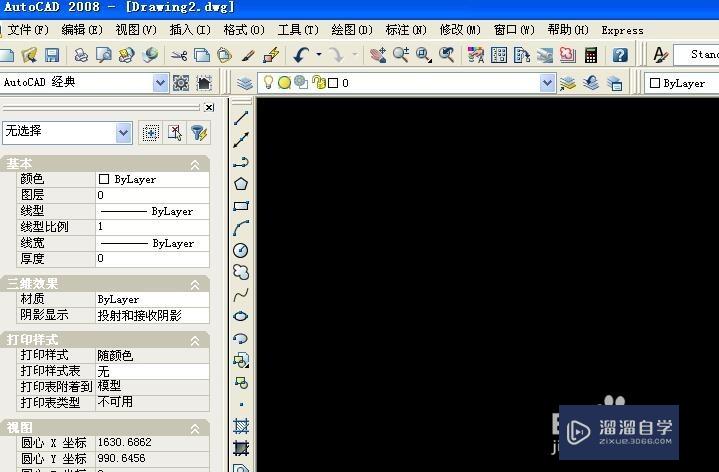Collapse the 三维效果 properties section
Viewport: 719px width, 472px height.
click(x=195, y=285)
